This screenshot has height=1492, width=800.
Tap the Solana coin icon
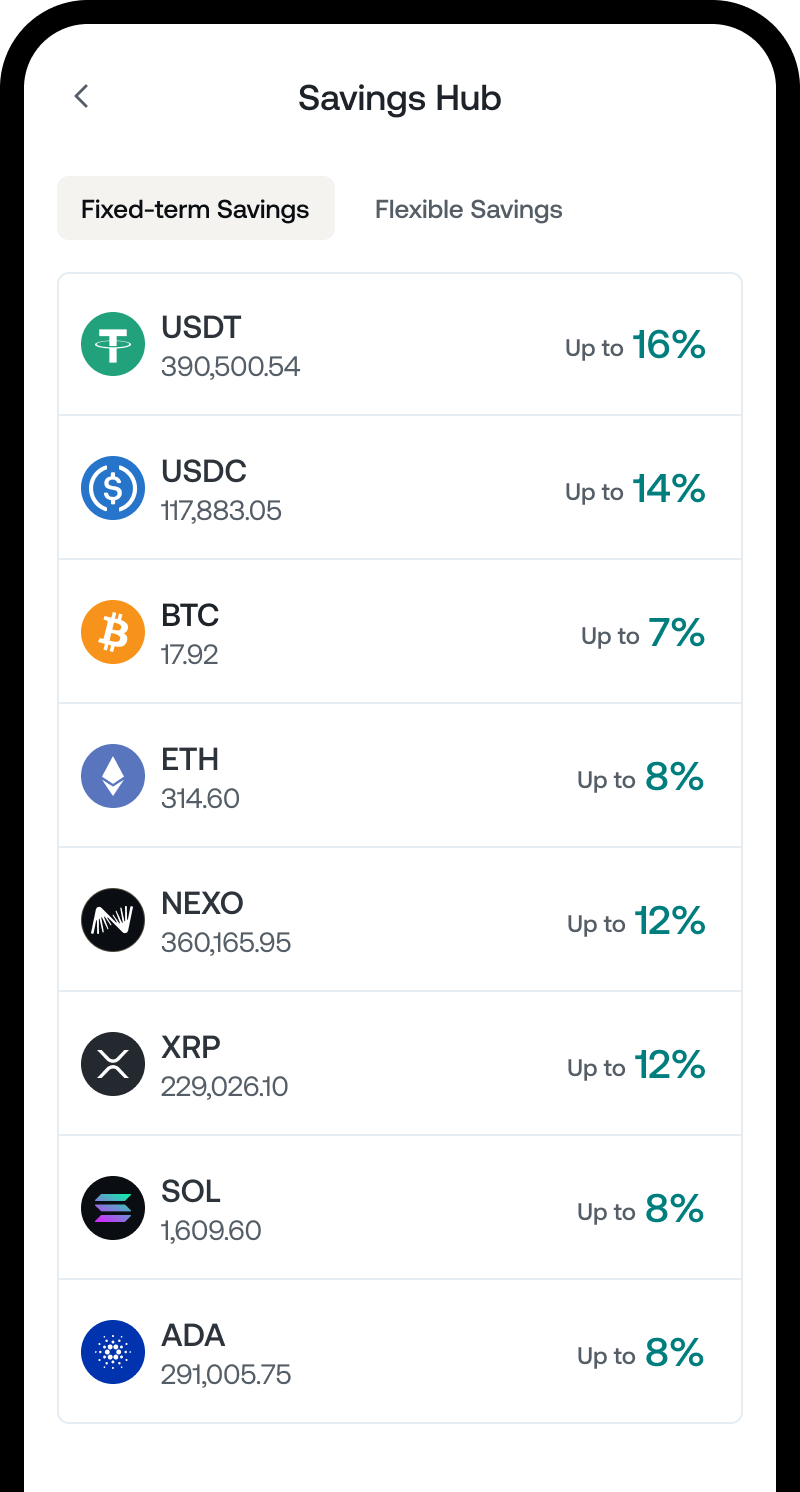113,1208
